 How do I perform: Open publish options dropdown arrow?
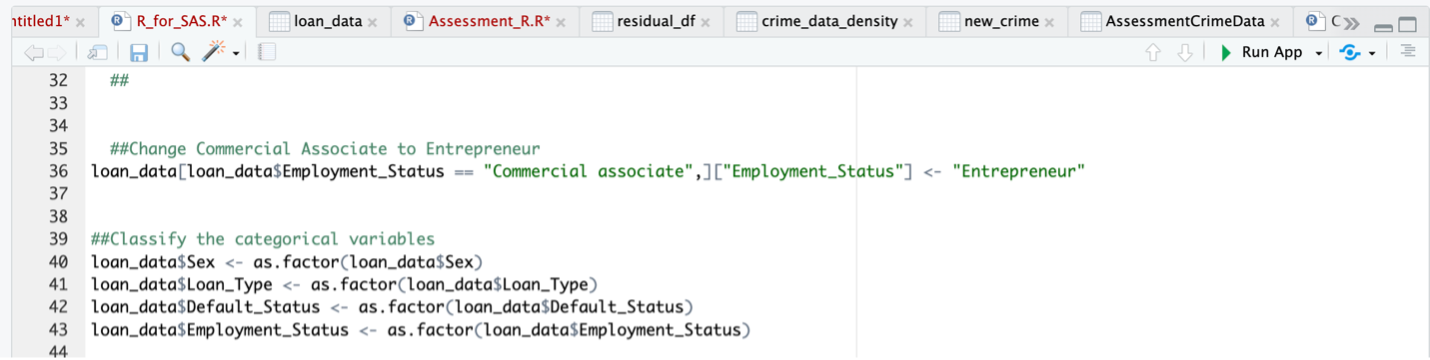[1372, 53]
